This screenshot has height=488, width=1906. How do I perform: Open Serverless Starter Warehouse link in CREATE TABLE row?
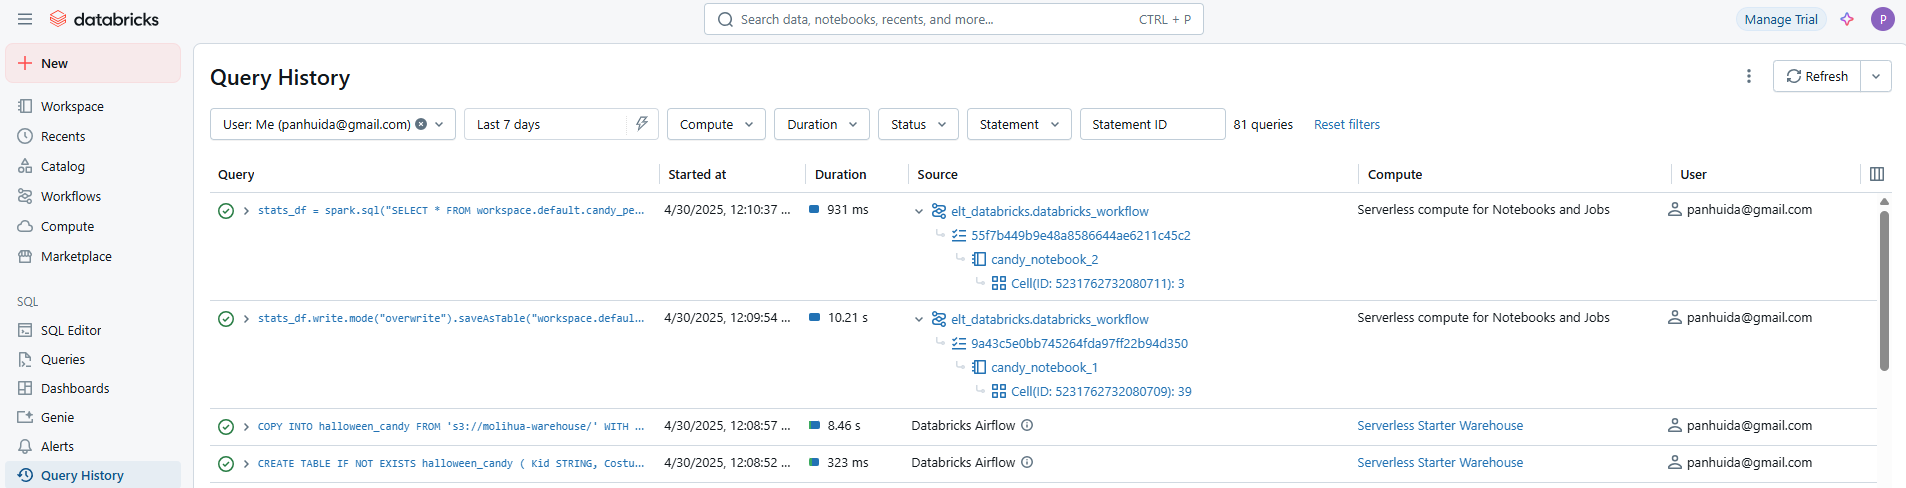tap(1440, 462)
